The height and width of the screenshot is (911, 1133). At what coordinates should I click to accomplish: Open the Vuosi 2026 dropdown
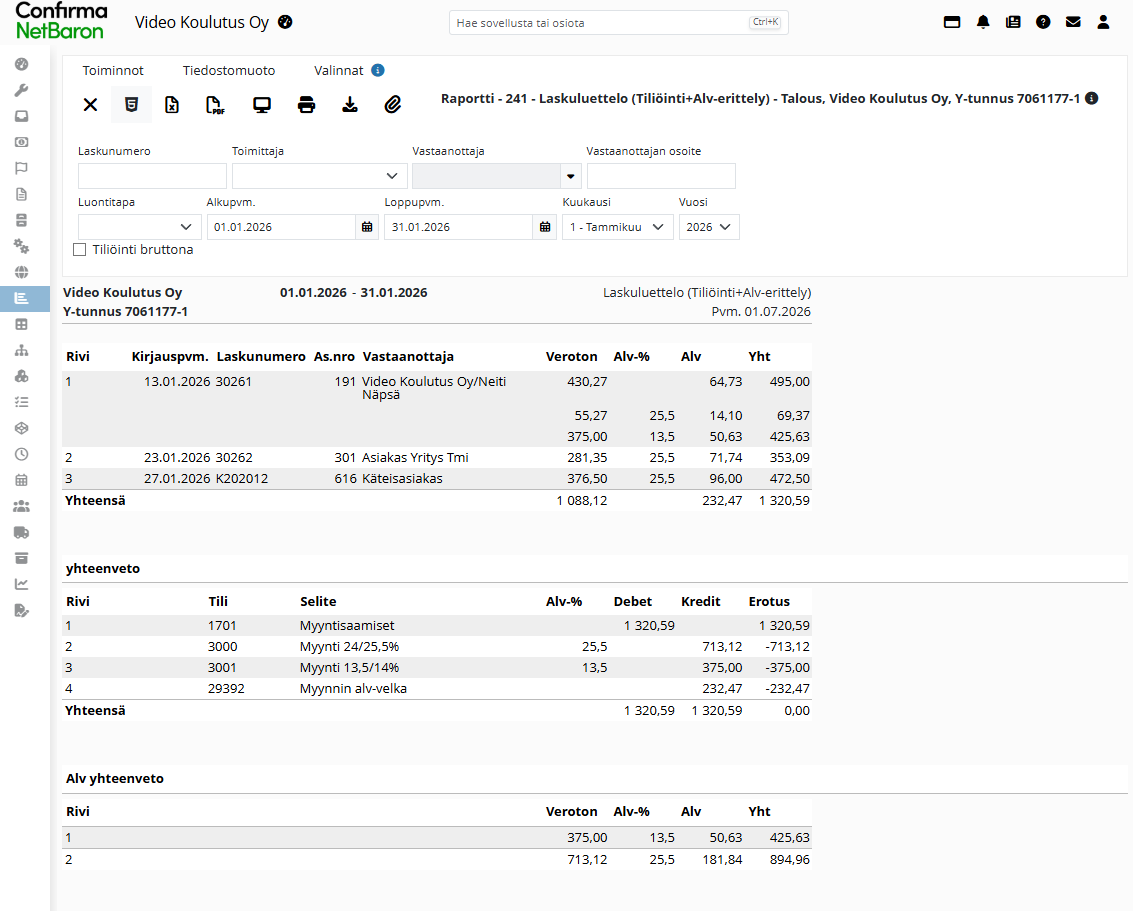tap(709, 227)
